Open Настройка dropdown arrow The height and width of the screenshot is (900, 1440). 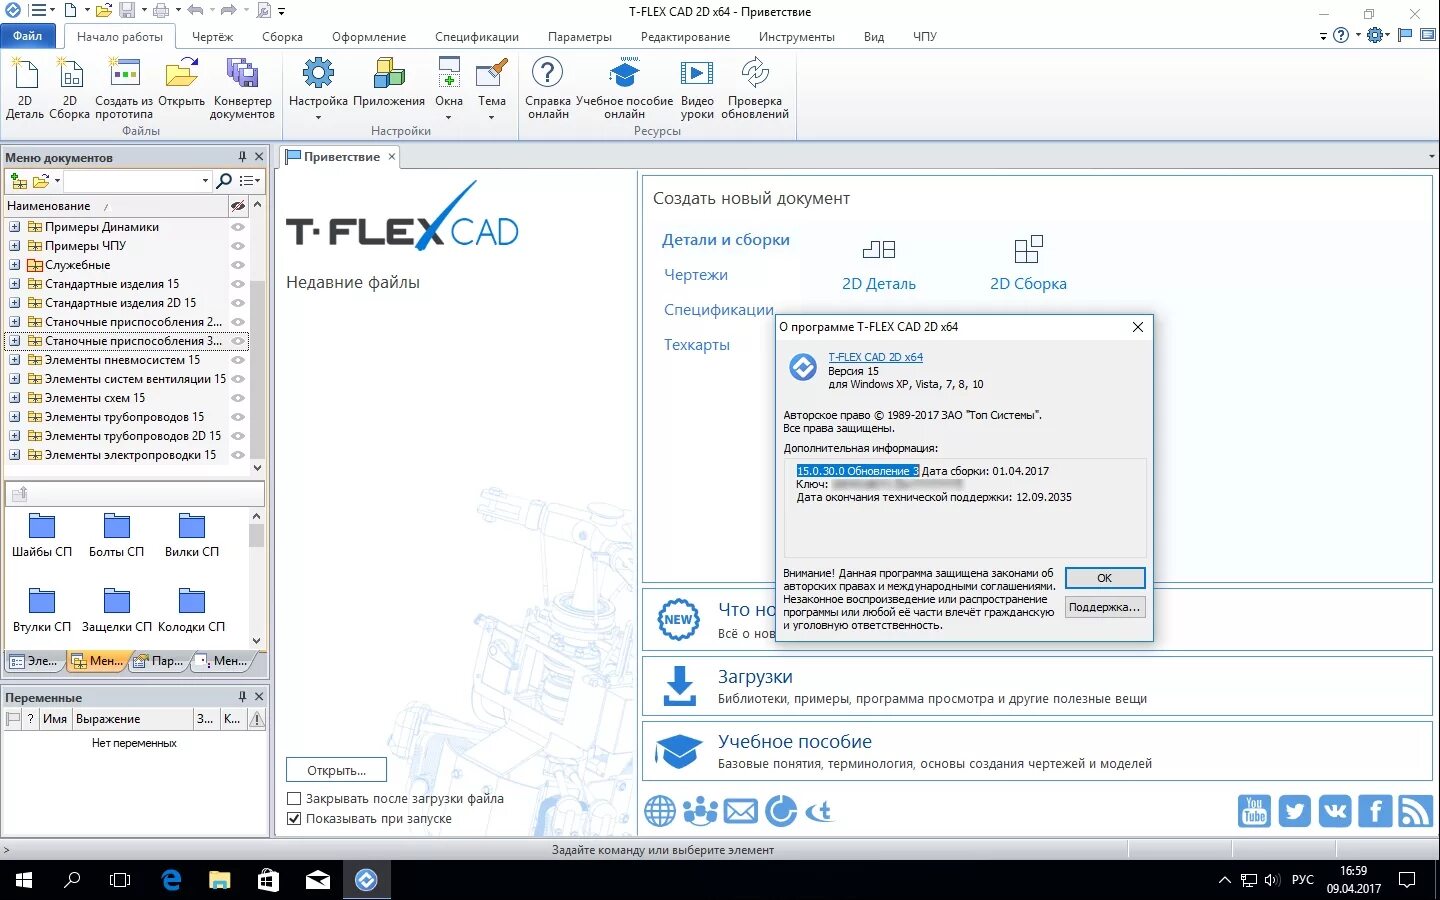pyautogui.click(x=318, y=117)
